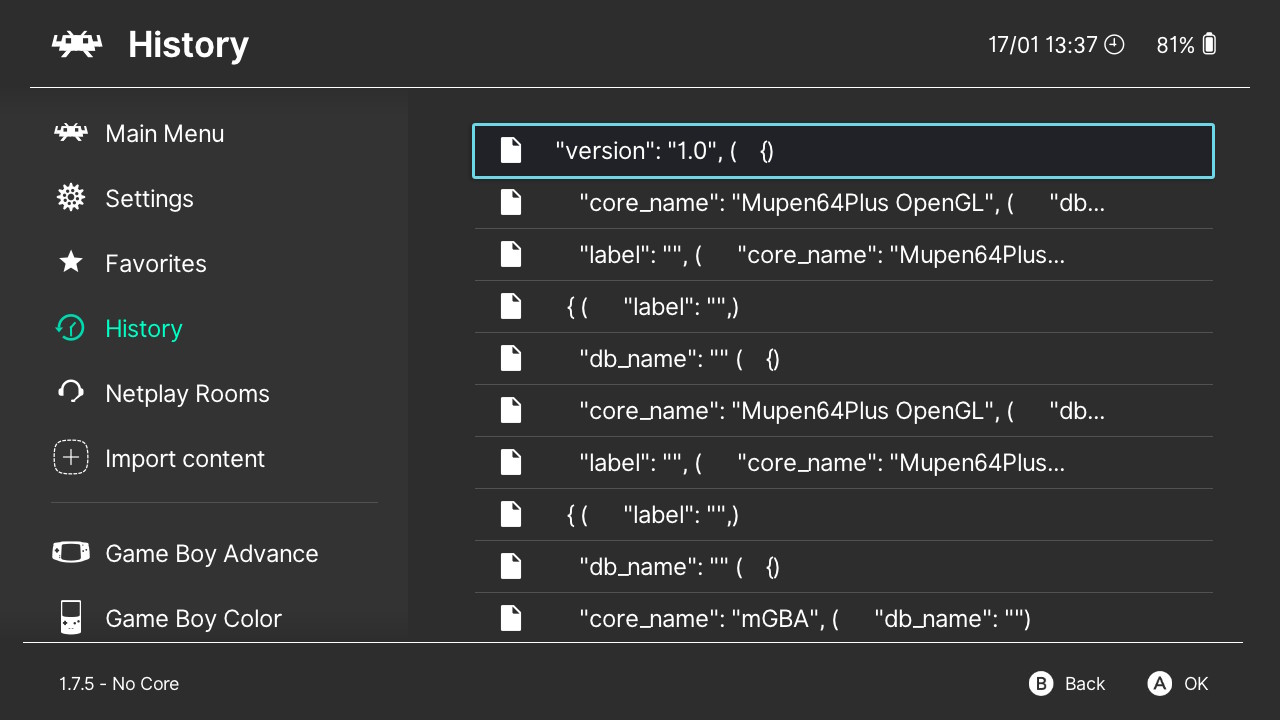Select the History clock-arrow icon in sidebar
1280x720 pixels.
click(70, 328)
